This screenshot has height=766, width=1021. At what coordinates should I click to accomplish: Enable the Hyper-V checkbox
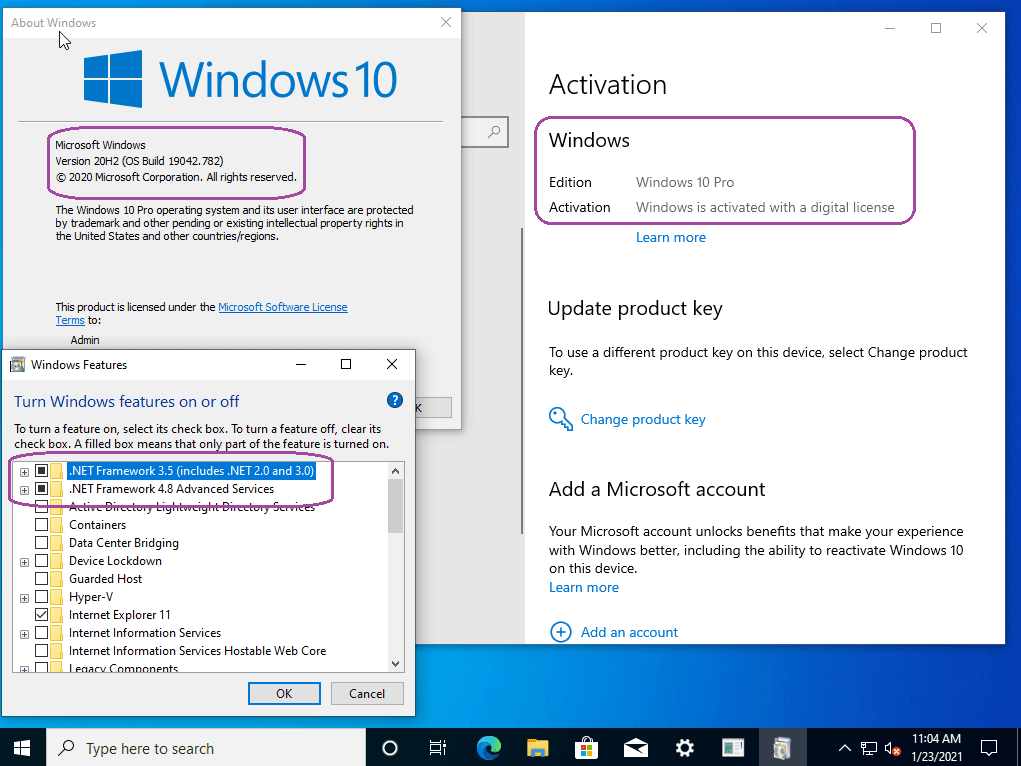point(41,597)
